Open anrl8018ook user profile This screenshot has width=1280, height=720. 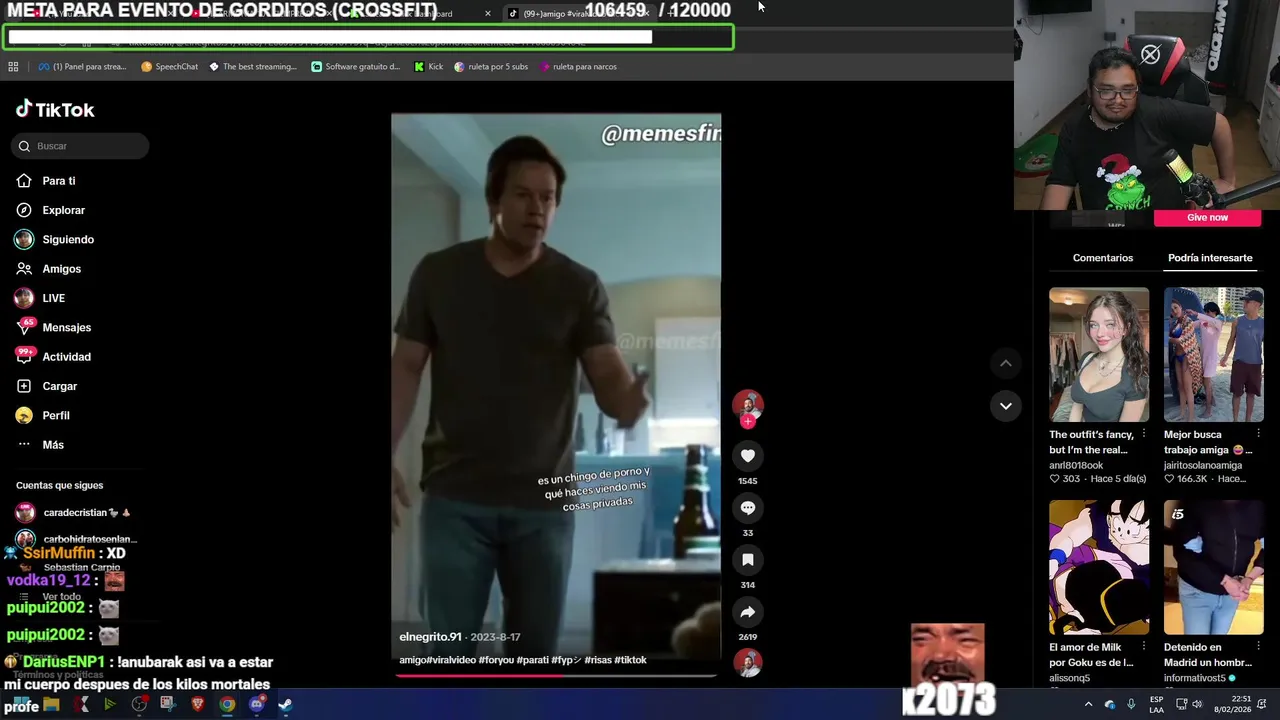(x=1076, y=465)
